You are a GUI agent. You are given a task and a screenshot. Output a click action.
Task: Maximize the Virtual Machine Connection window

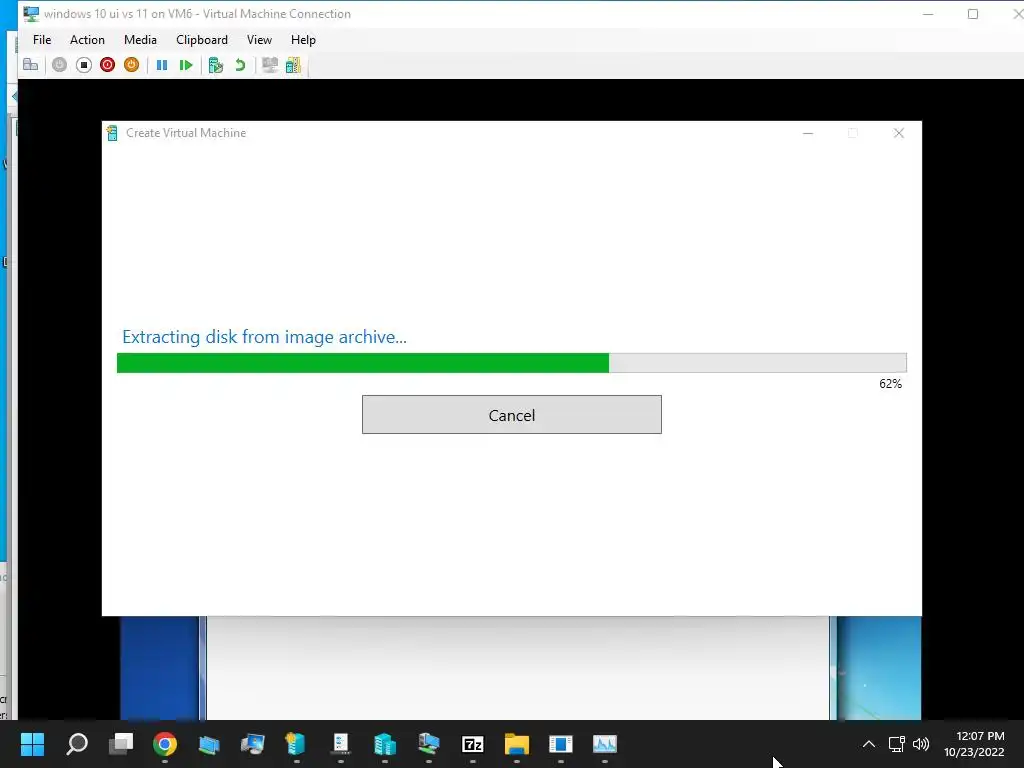(973, 14)
